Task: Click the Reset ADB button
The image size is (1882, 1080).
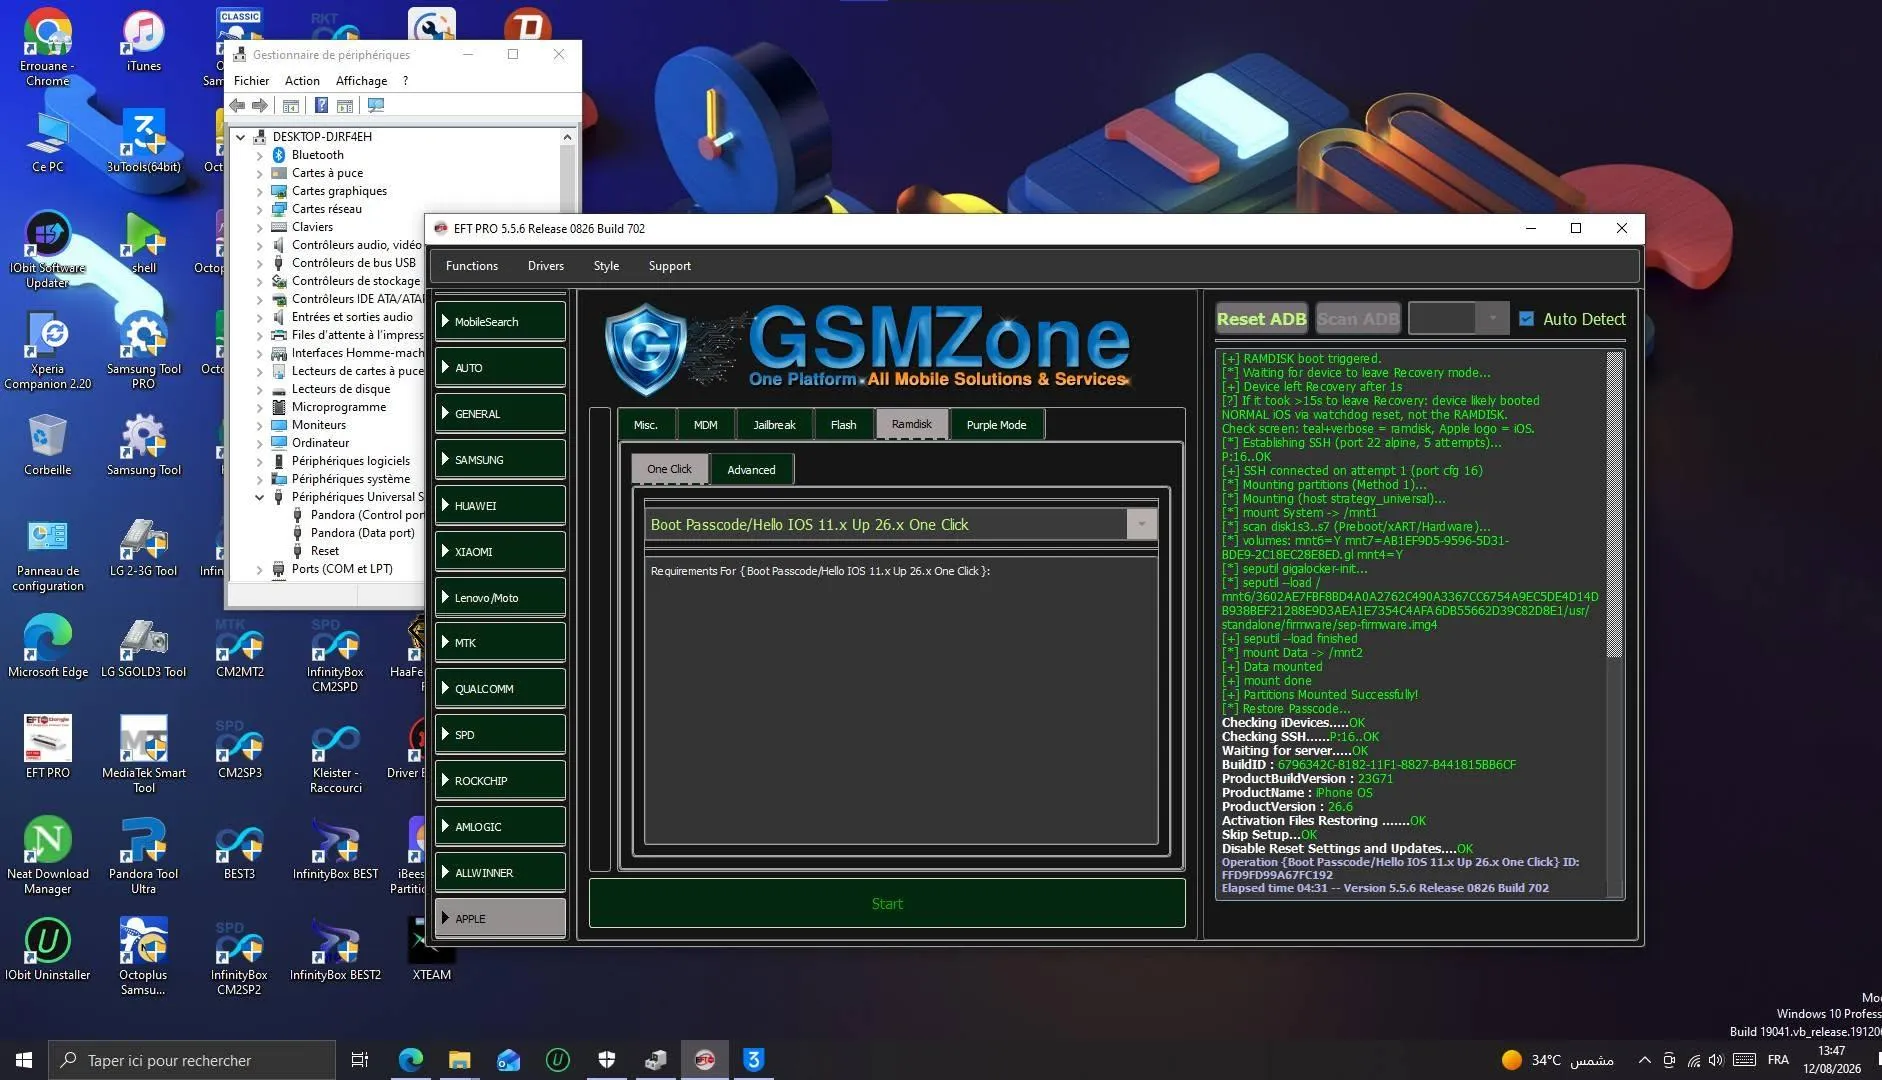Action: (x=1261, y=319)
